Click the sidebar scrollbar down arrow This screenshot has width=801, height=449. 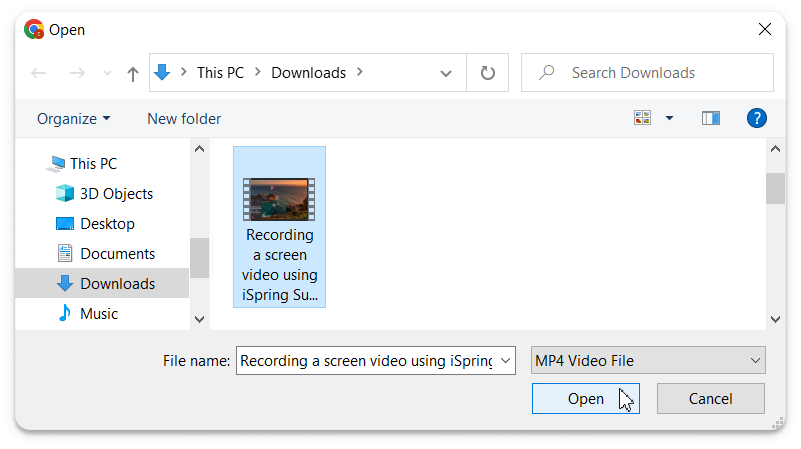(x=199, y=318)
